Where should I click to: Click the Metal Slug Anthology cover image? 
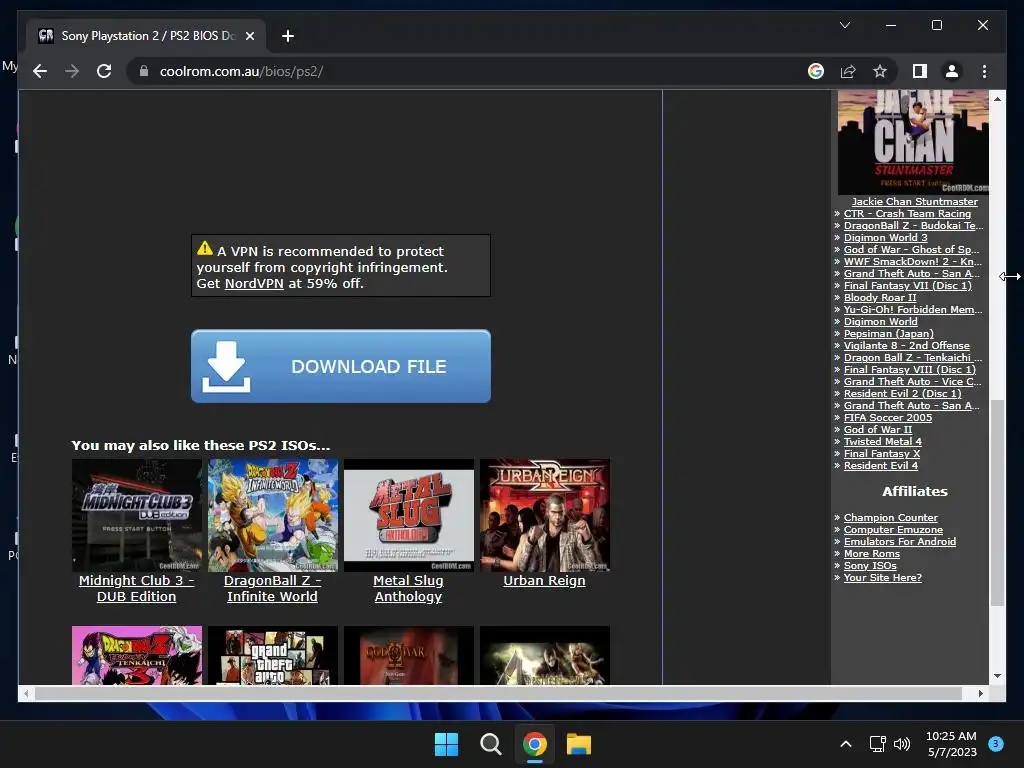click(x=409, y=515)
